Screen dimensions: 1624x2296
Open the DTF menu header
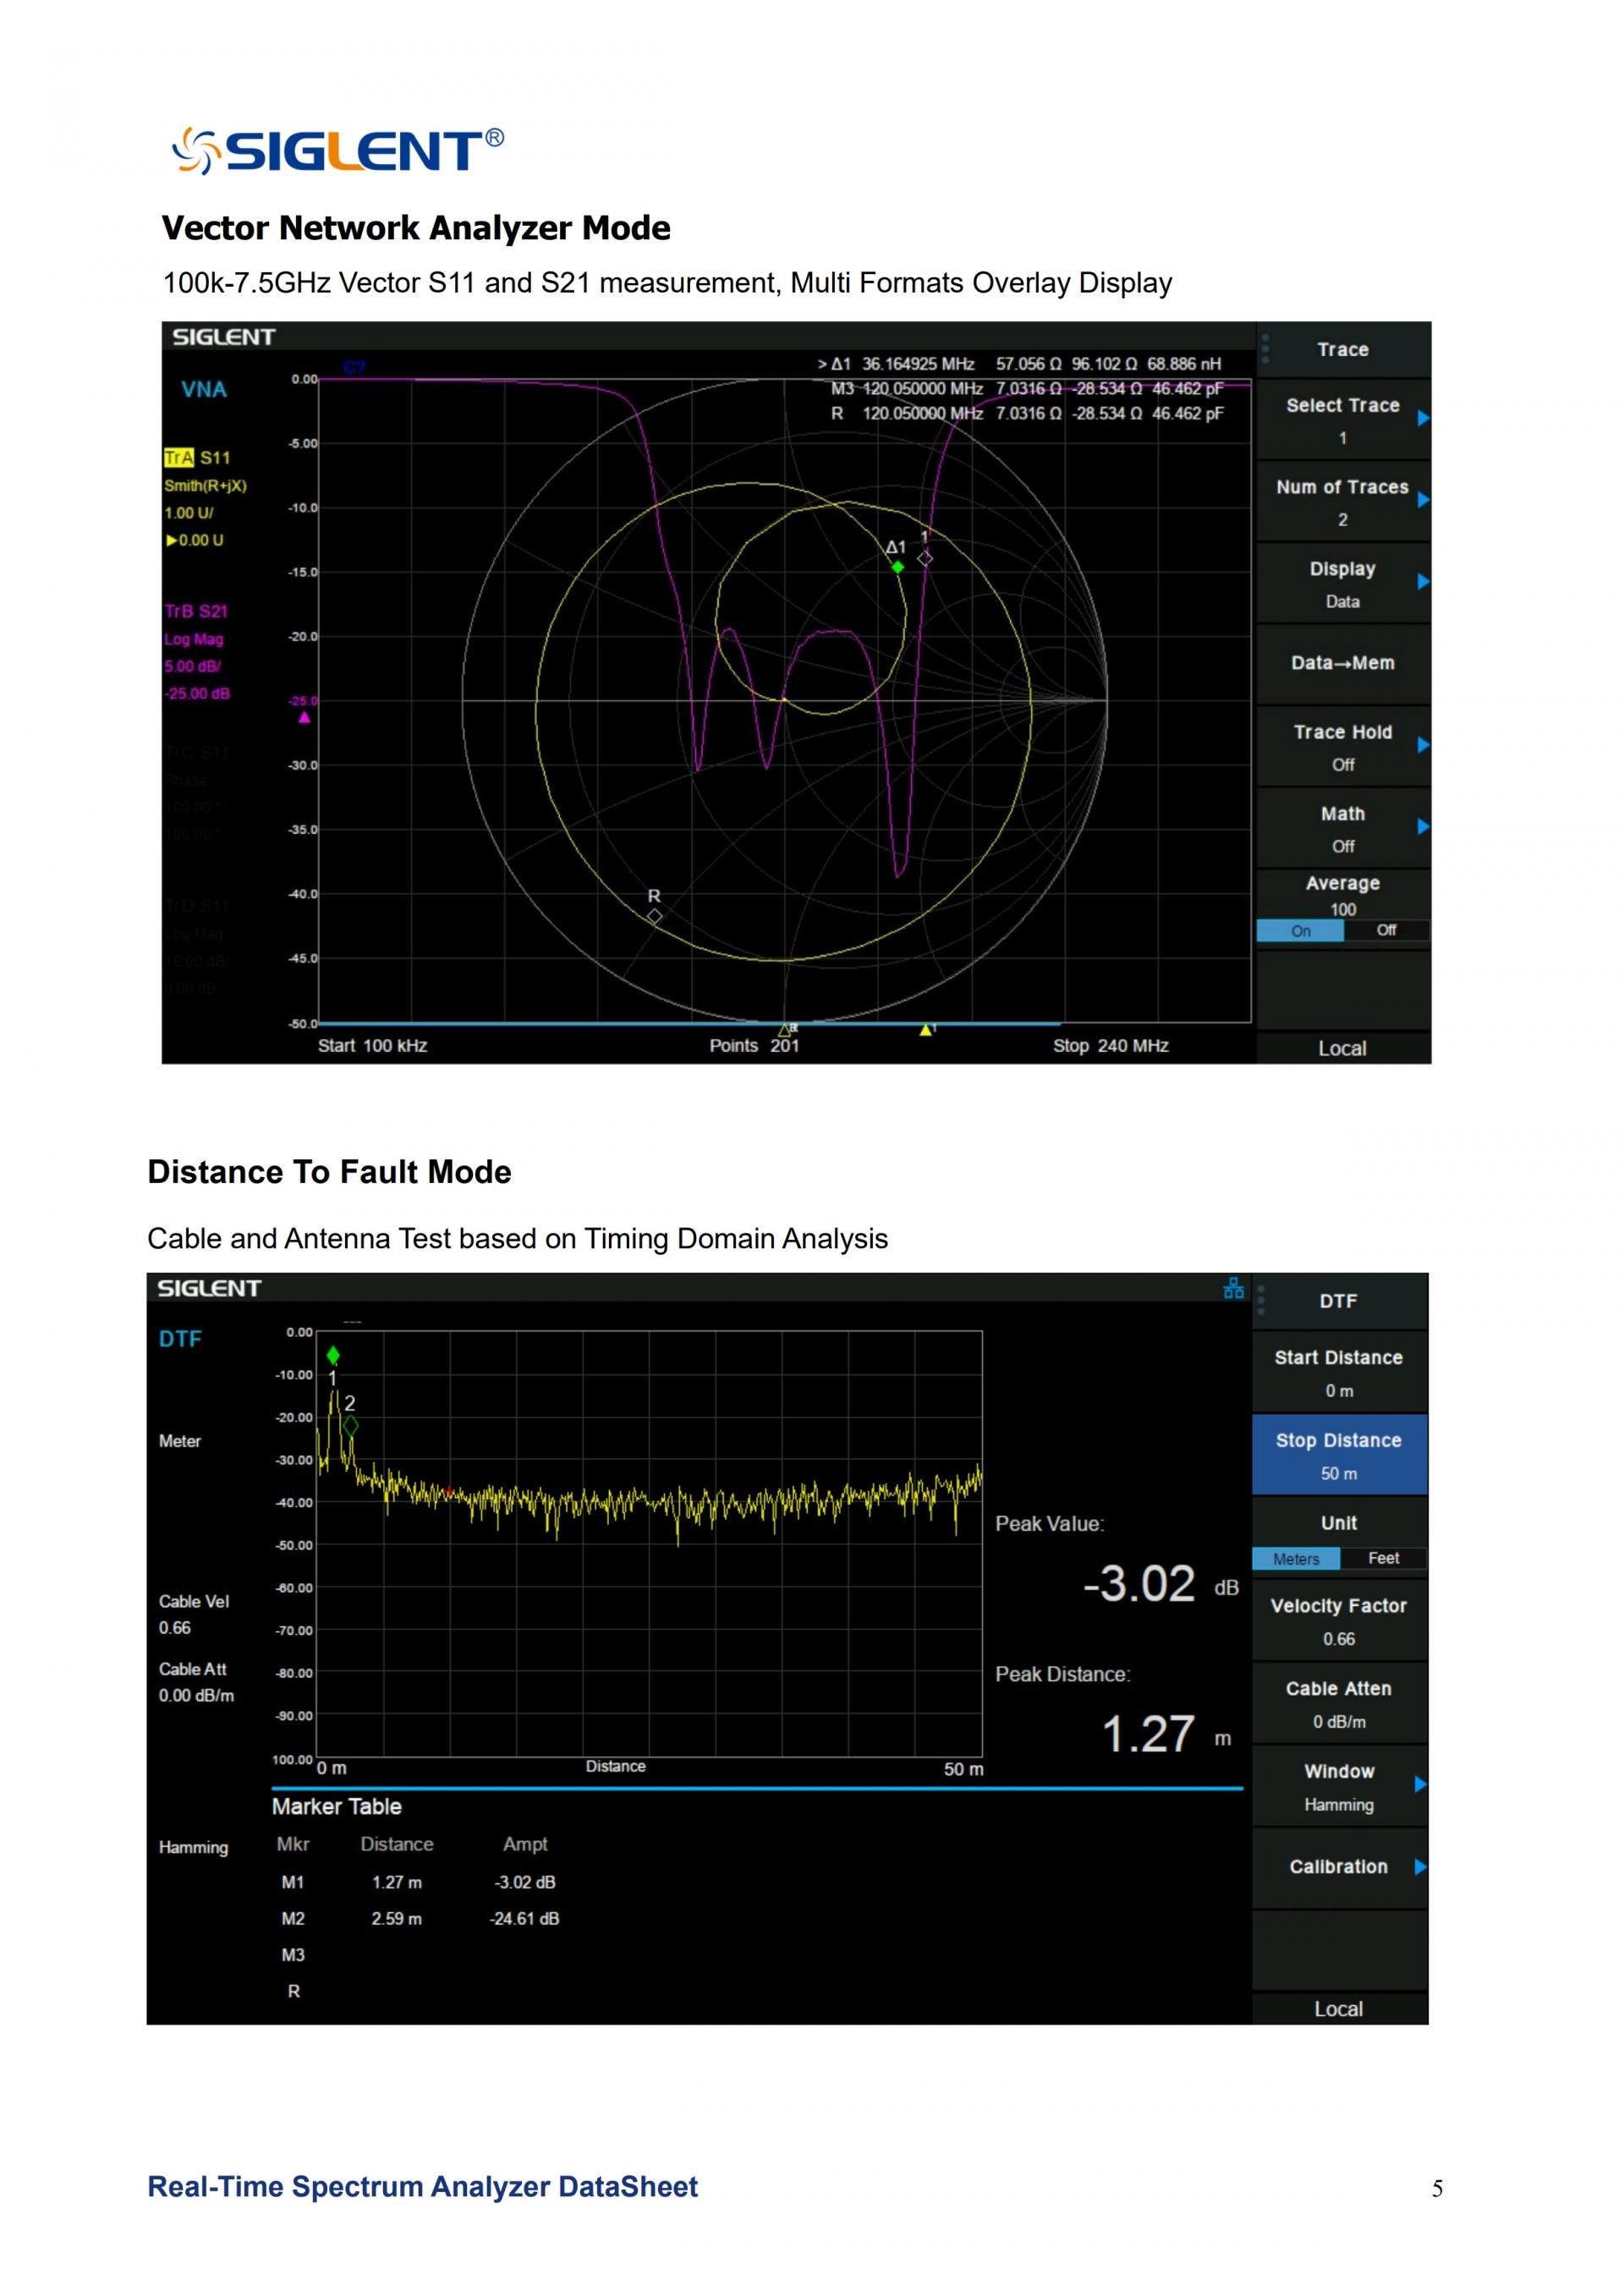tap(1338, 1301)
